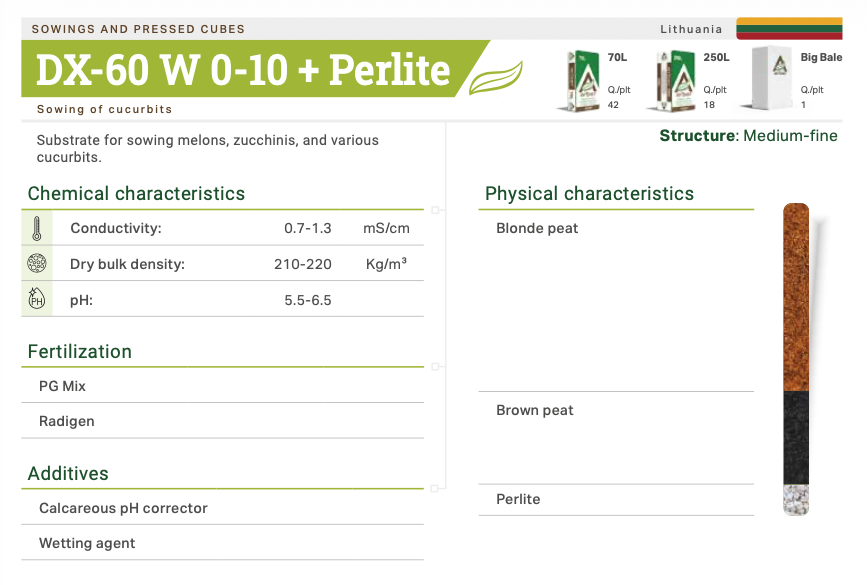Screen dimensions: 867x585
Task: Click the DX-60 W 0-10 + Perlite title
Action: tap(243, 69)
